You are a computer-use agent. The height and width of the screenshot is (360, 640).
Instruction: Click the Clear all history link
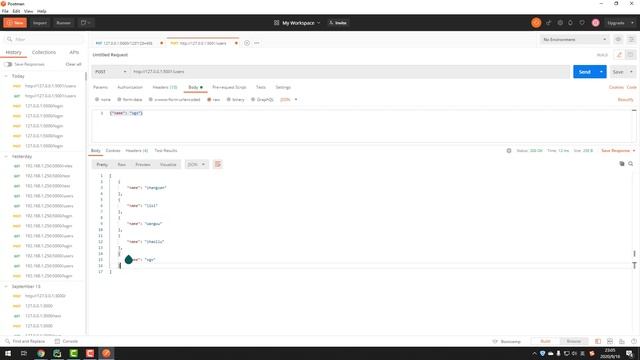coord(73,64)
